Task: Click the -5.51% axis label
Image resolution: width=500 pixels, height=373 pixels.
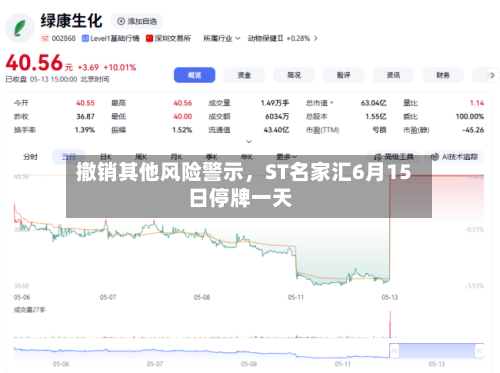Action: [474, 286]
